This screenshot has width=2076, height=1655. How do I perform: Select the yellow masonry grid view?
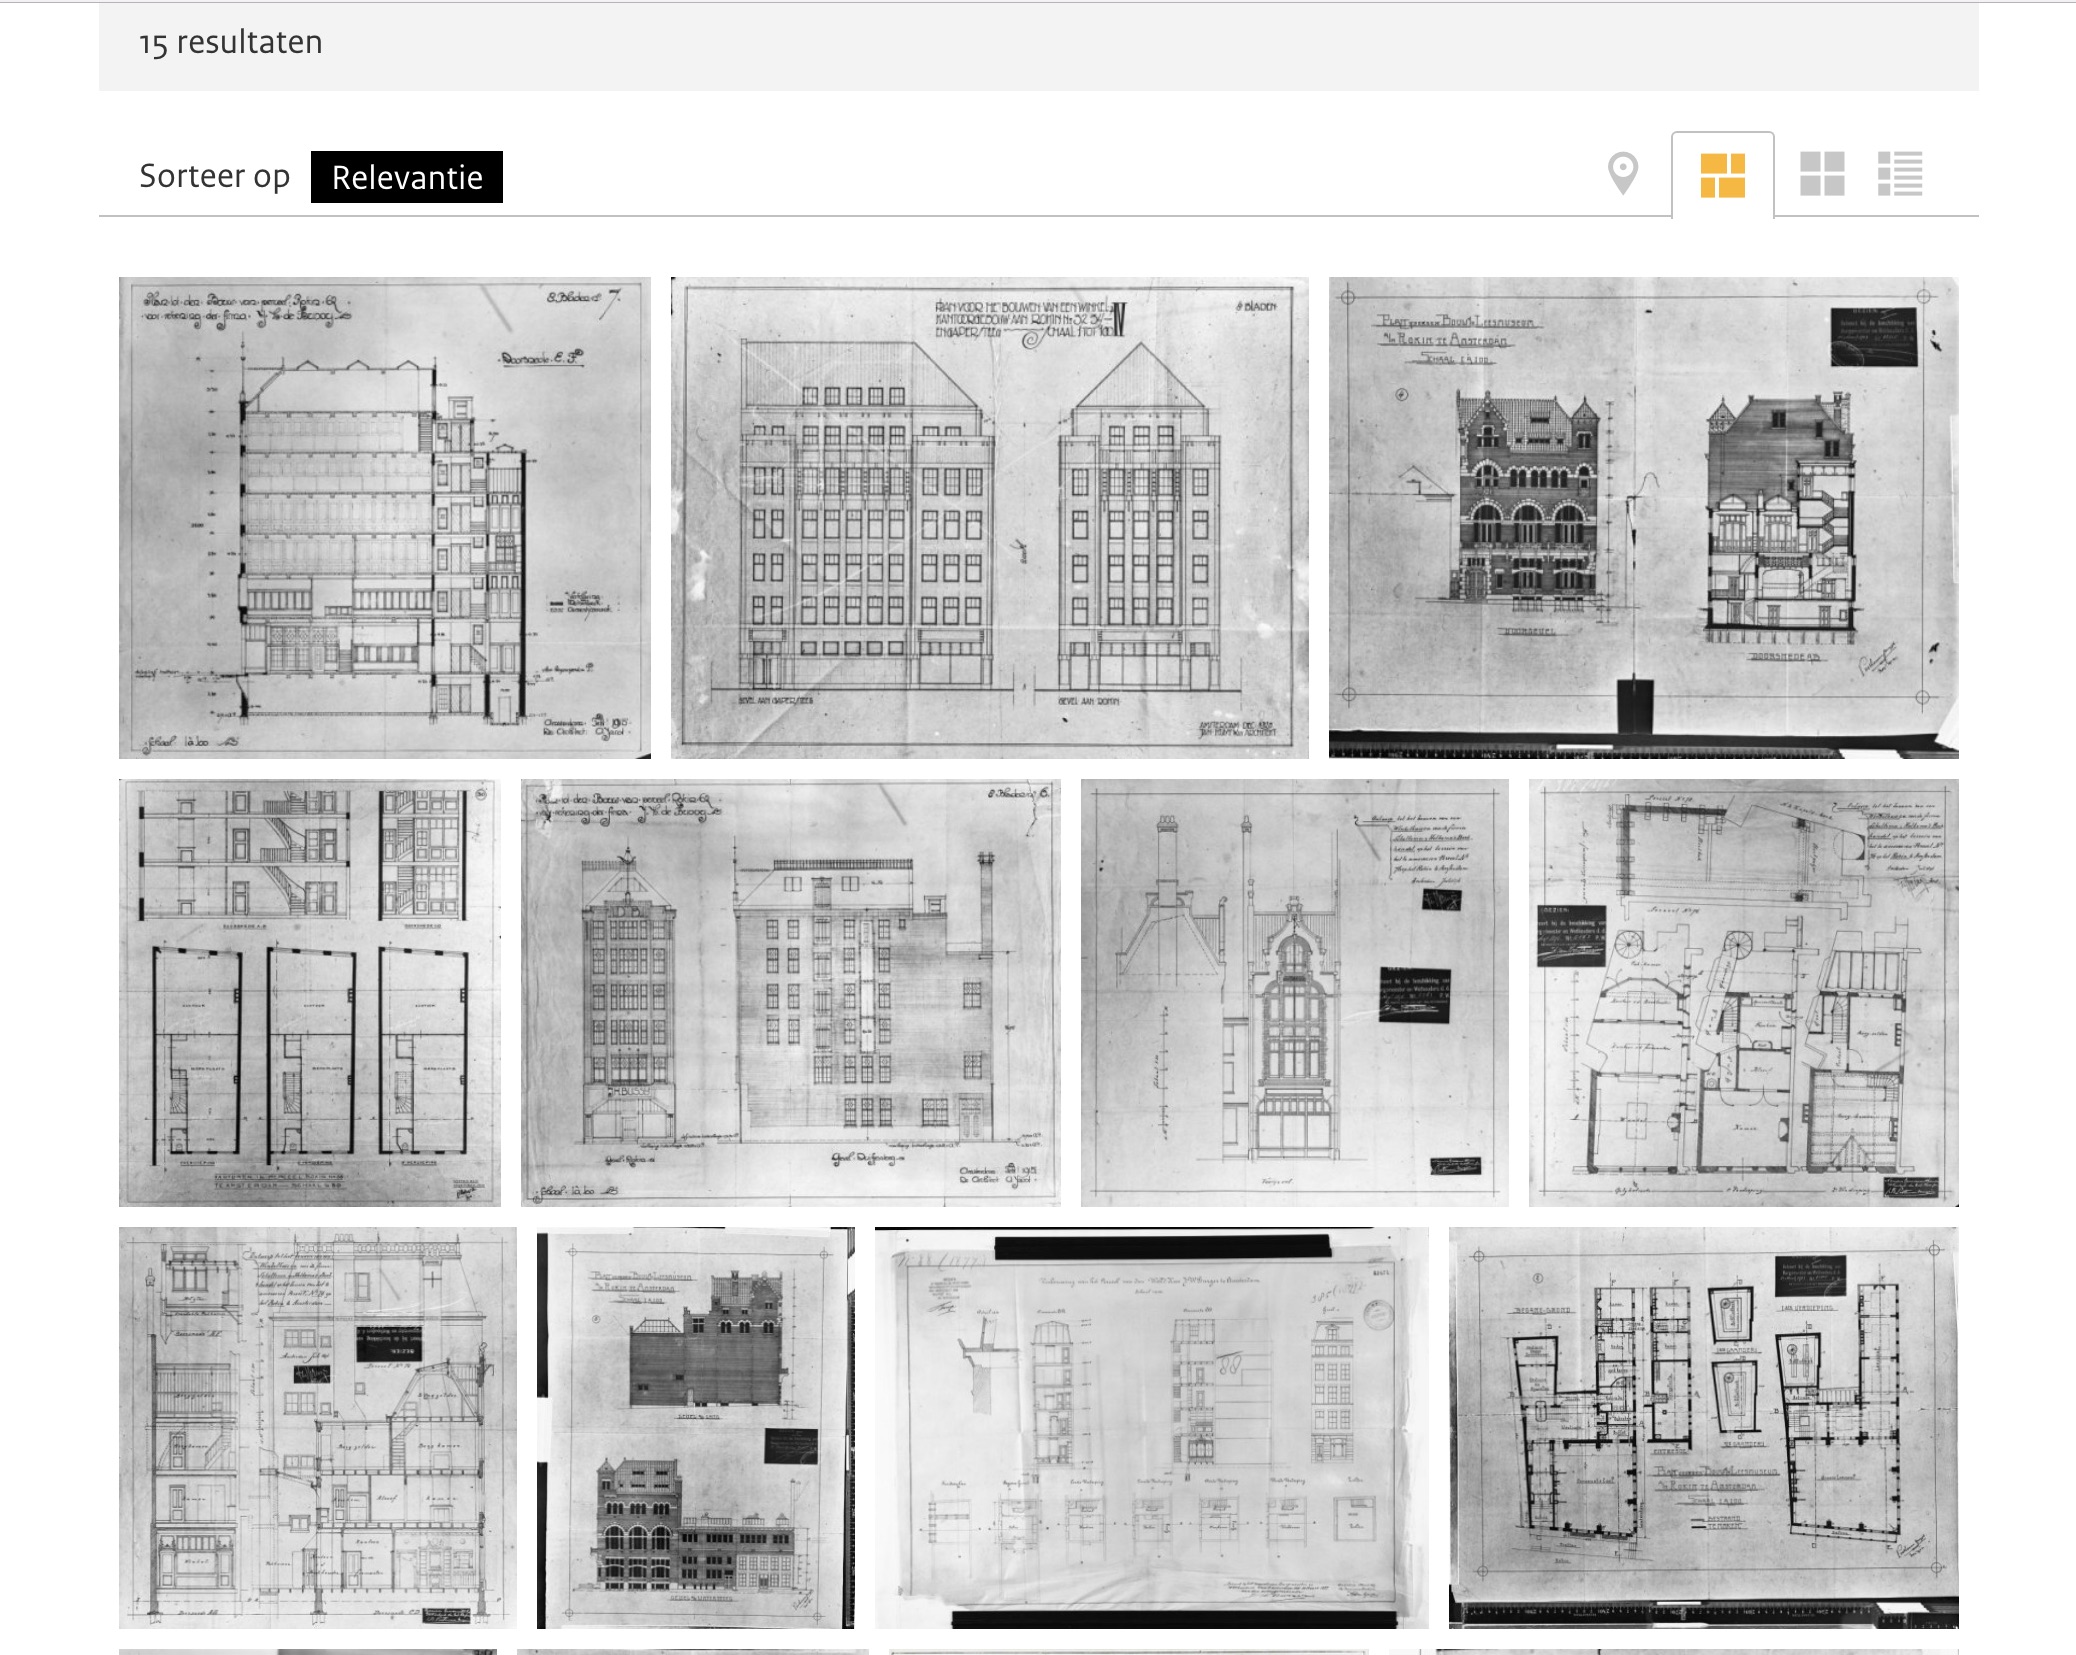coord(1722,175)
